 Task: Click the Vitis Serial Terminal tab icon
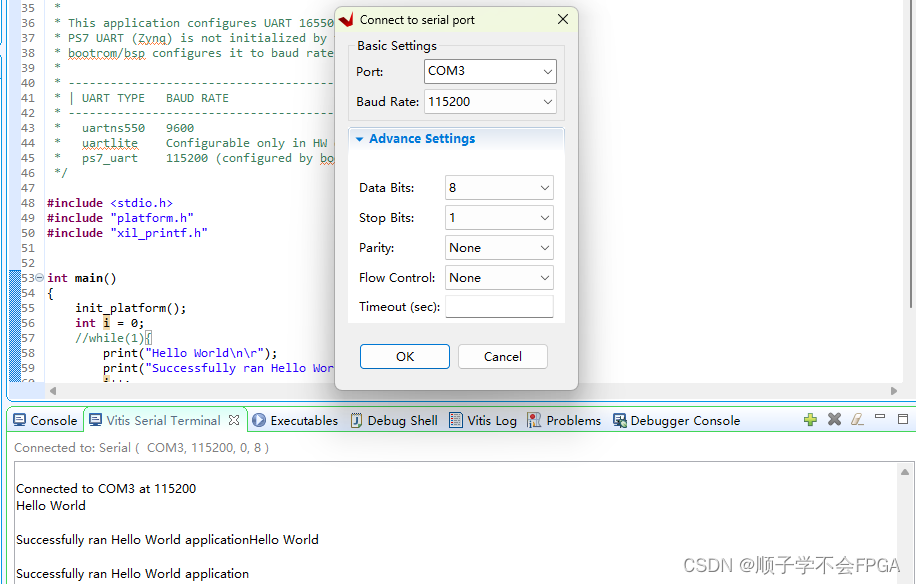(x=95, y=420)
